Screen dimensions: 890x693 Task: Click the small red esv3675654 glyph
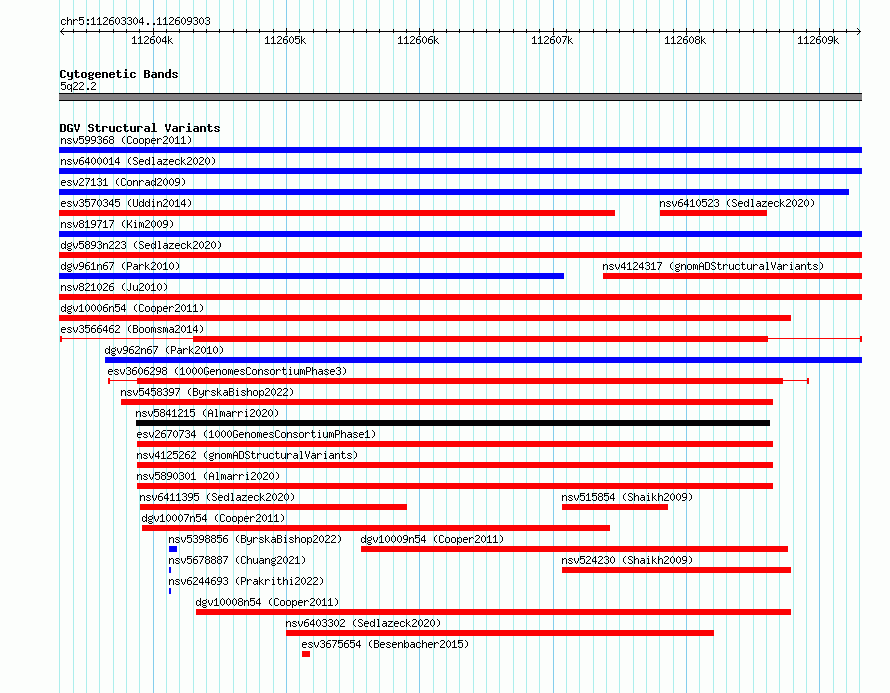[x=306, y=654]
